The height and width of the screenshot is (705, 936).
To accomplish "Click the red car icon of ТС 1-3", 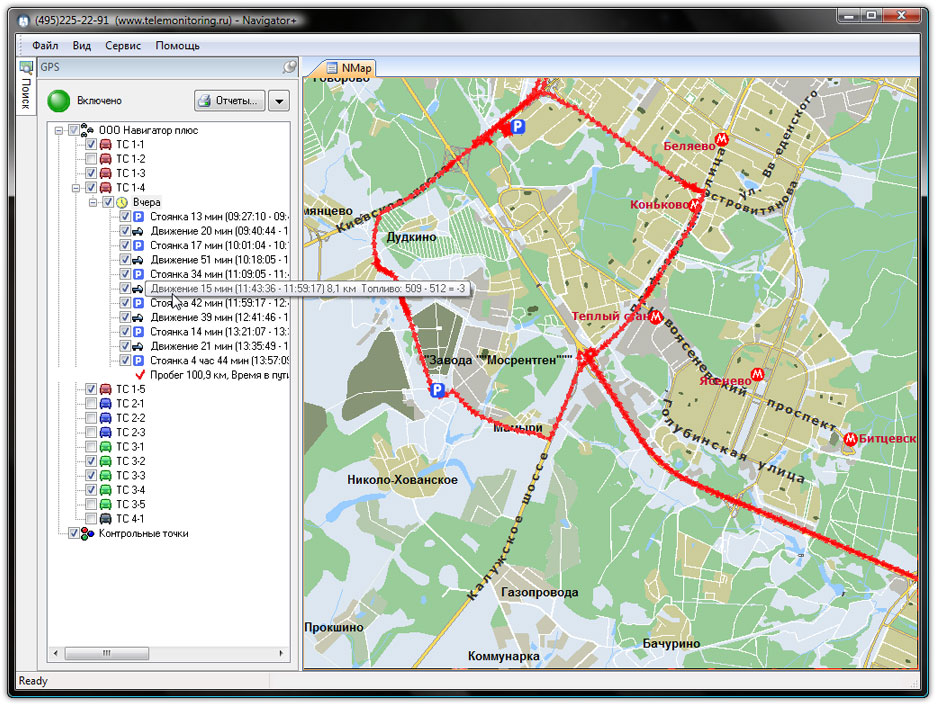I will tap(106, 173).
